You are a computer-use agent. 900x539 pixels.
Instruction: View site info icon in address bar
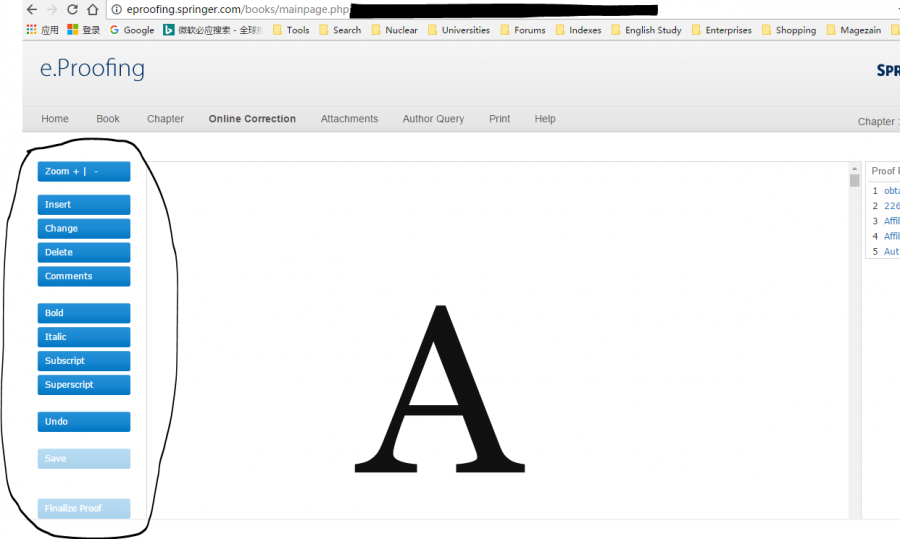(117, 9)
